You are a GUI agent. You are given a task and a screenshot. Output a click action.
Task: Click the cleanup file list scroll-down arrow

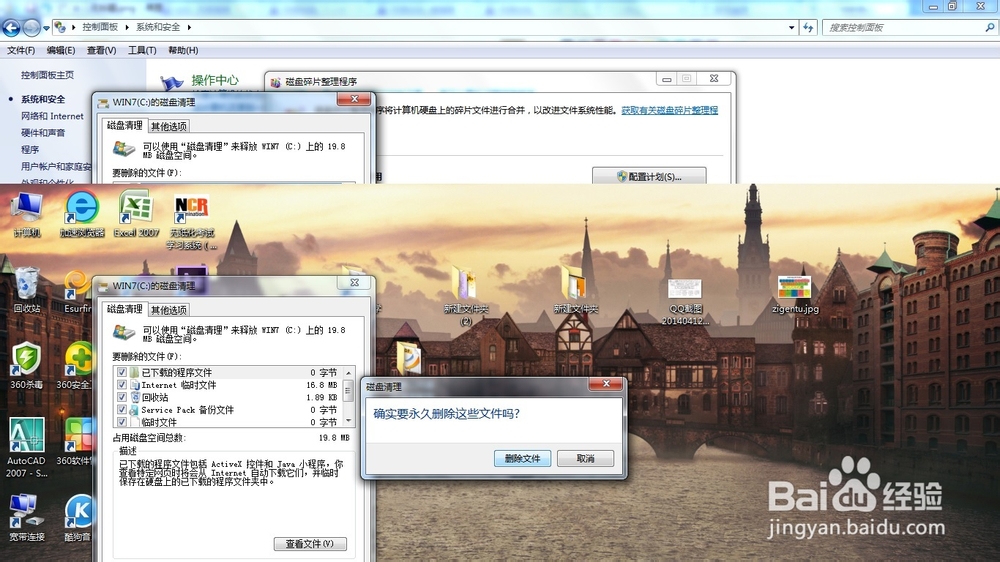click(348, 421)
